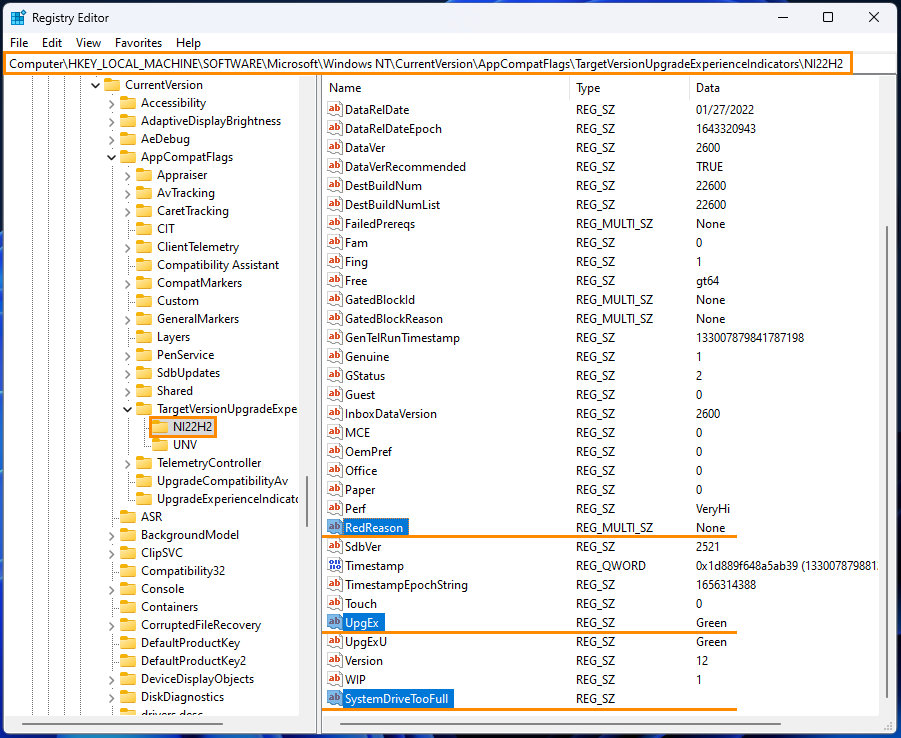Click the gt64 data cell
901x738 pixels.
tap(707, 281)
